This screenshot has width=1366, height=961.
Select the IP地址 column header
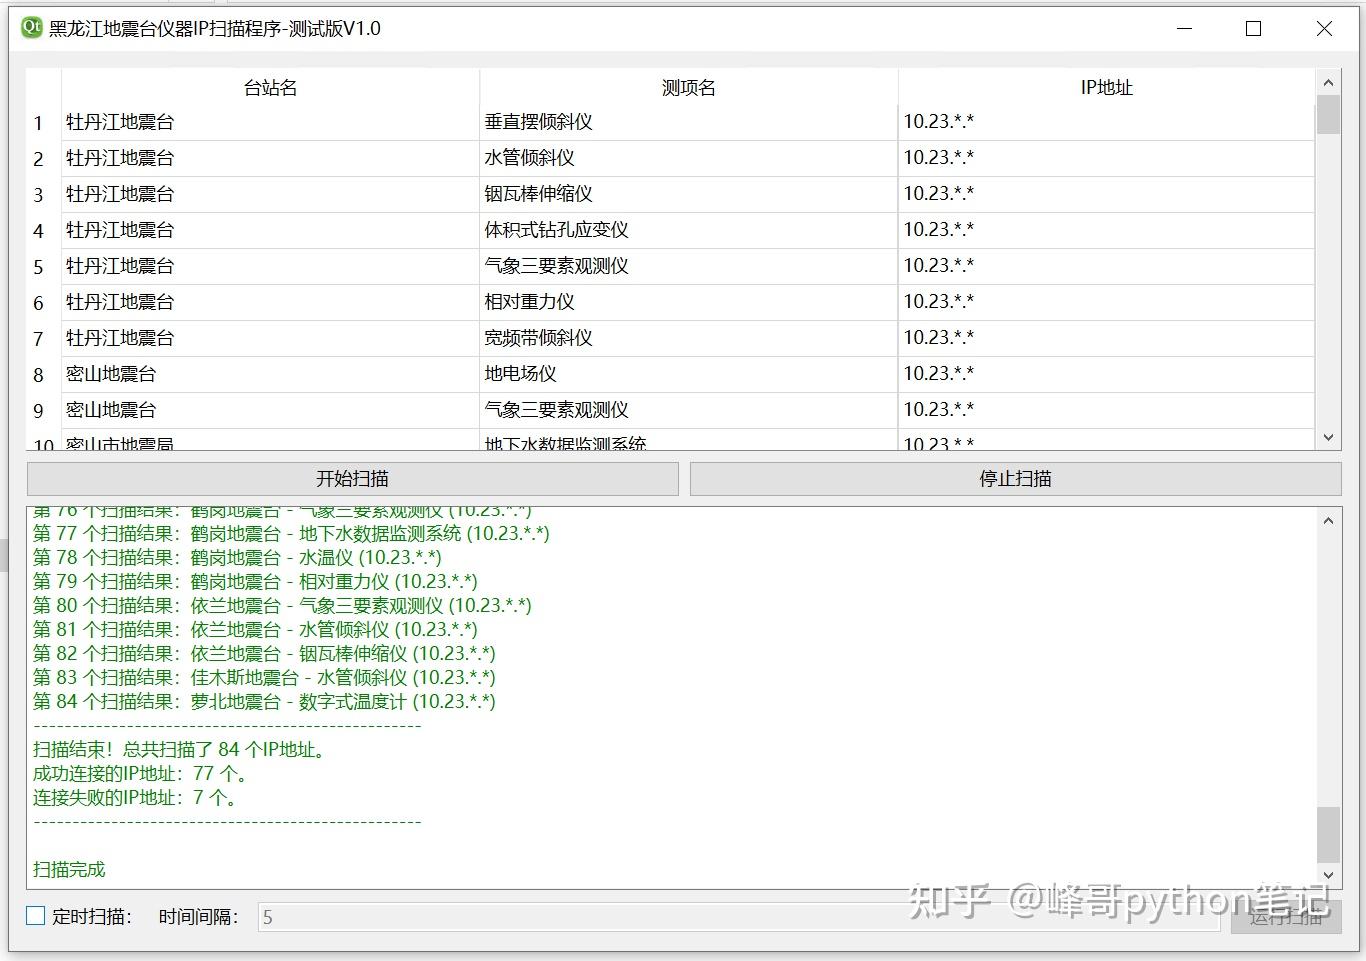click(x=1106, y=87)
